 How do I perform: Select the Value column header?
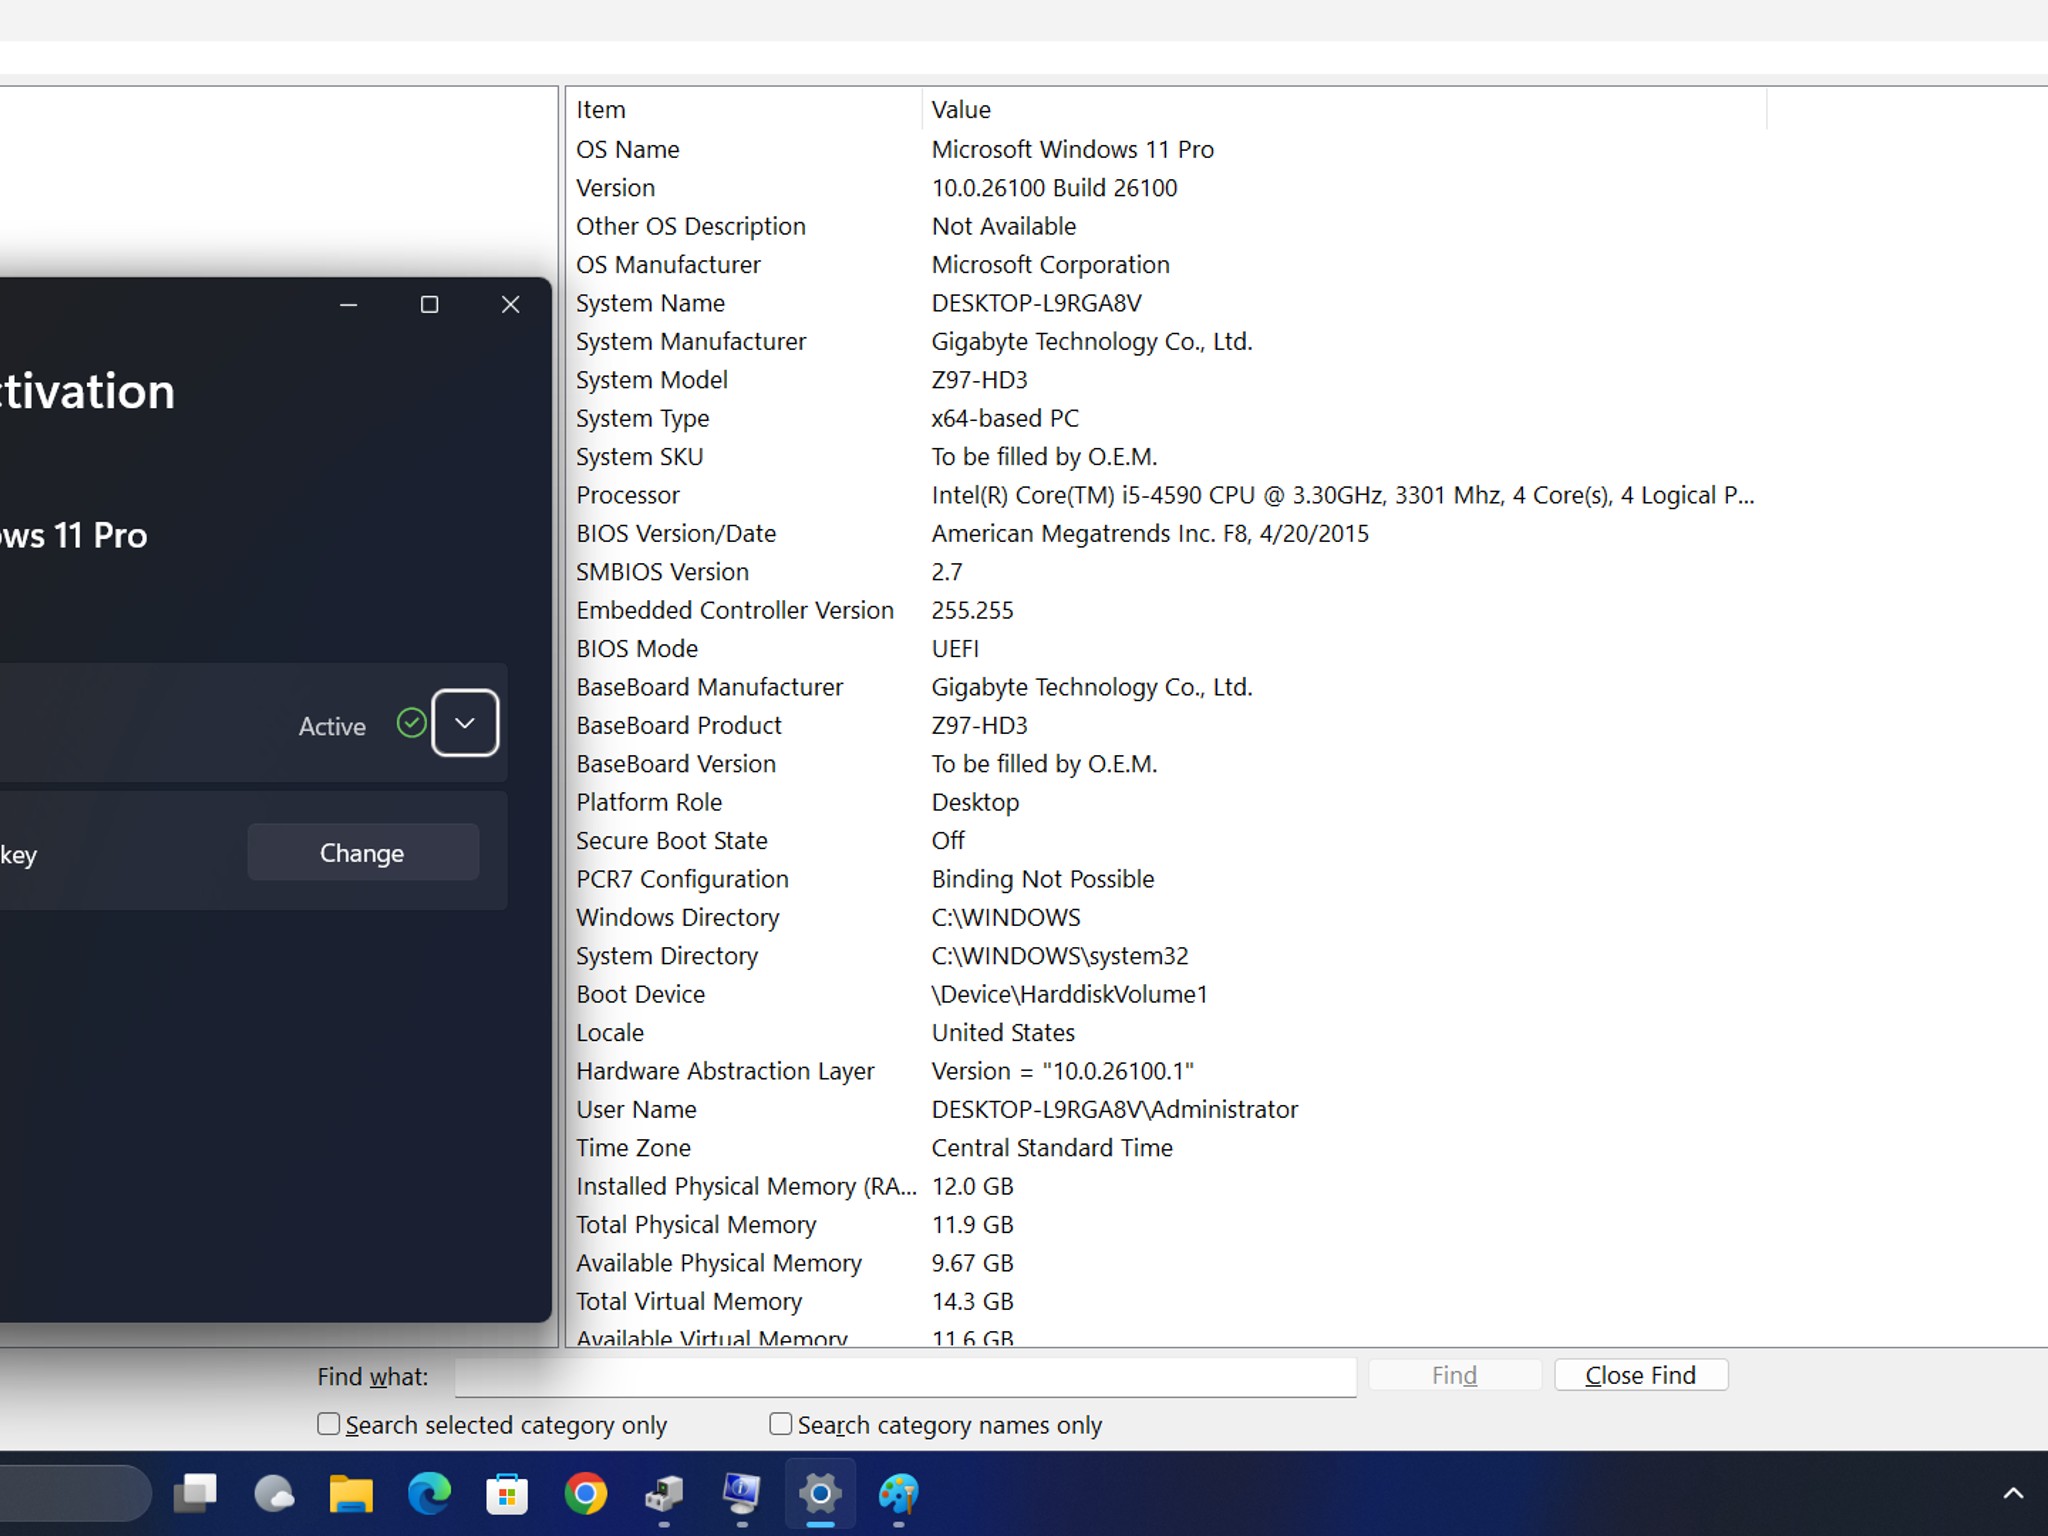pyautogui.click(x=1344, y=109)
